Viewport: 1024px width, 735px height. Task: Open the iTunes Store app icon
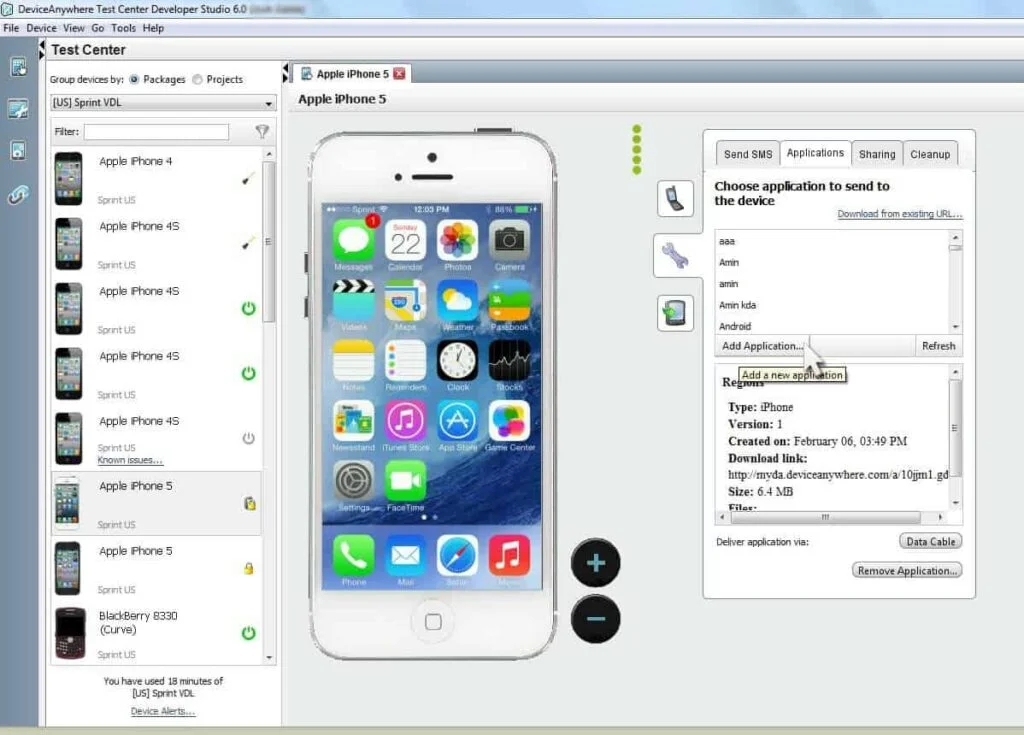click(x=405, y=421)
